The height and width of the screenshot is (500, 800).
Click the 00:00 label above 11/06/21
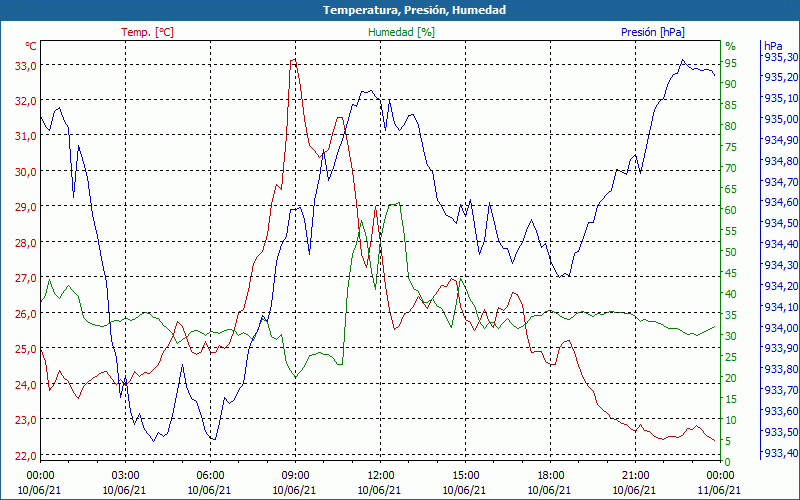720,476
